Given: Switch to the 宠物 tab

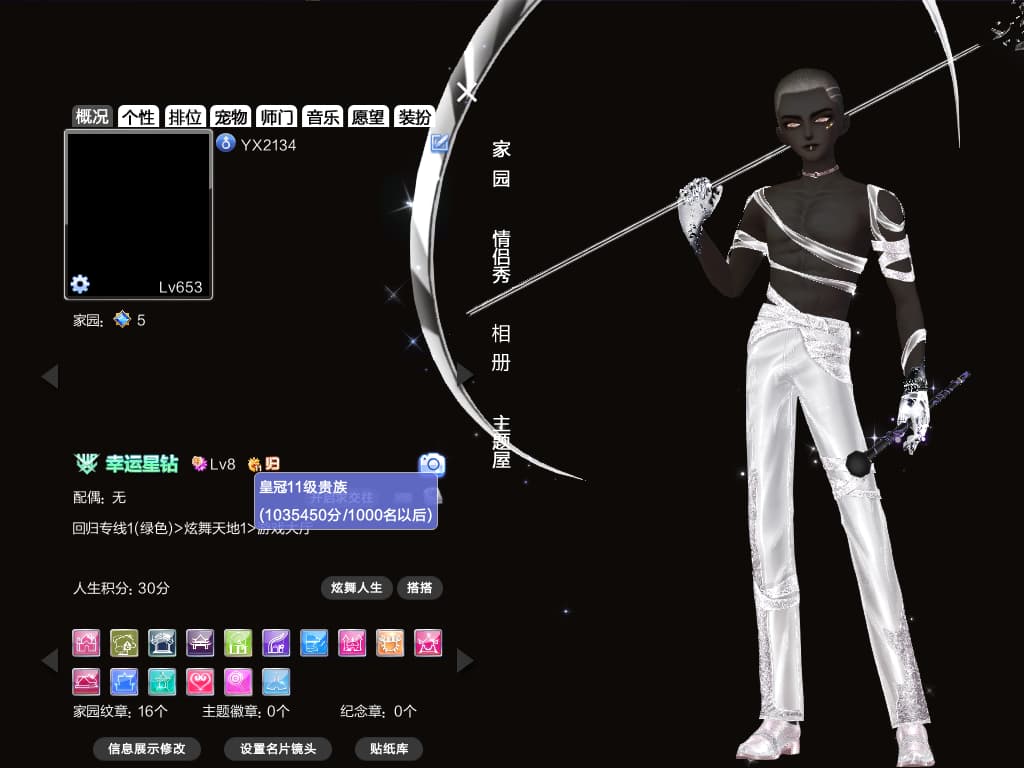Looking at the screenshot, I should 230,116.
